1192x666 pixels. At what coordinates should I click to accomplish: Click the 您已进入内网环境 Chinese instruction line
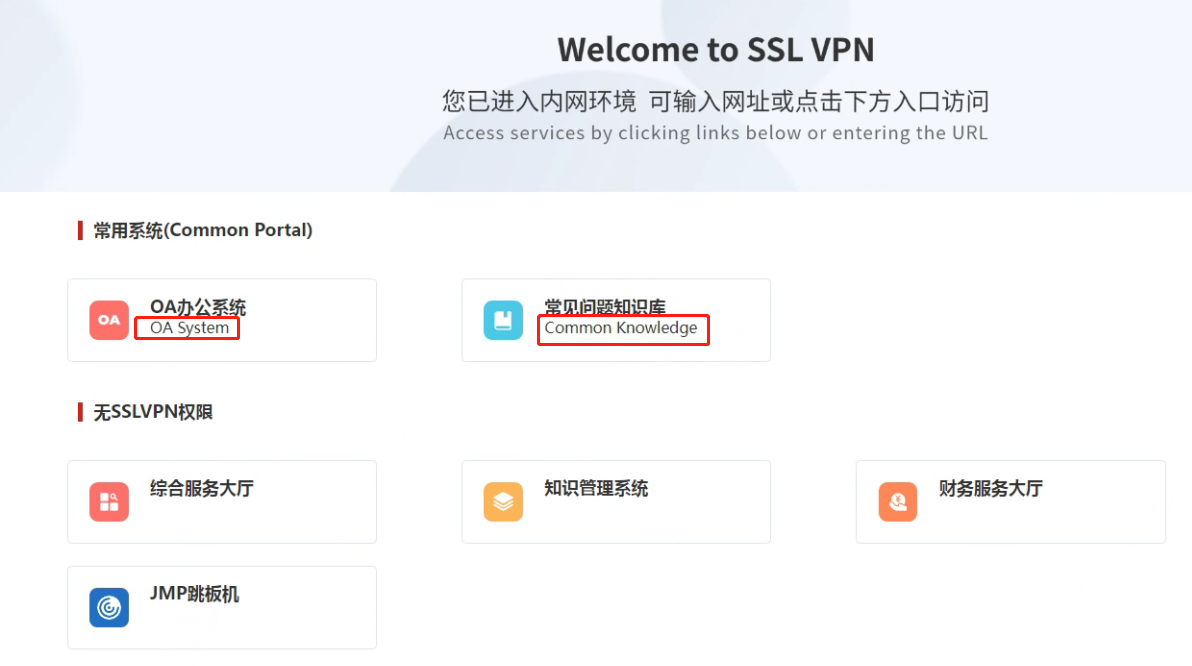click(715, 101)
